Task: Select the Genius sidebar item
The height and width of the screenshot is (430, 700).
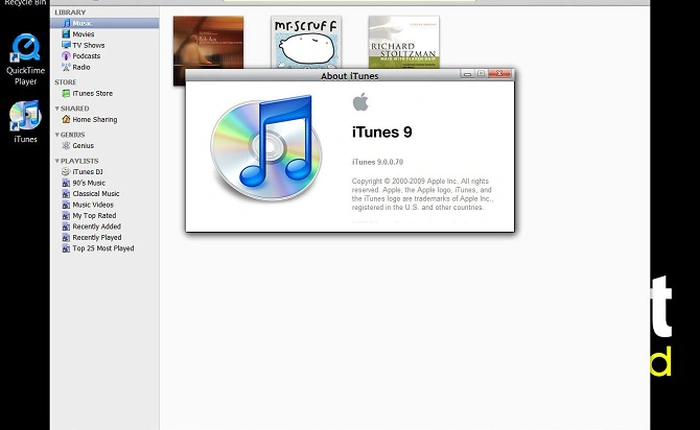Action: click(x=83, y=145)
